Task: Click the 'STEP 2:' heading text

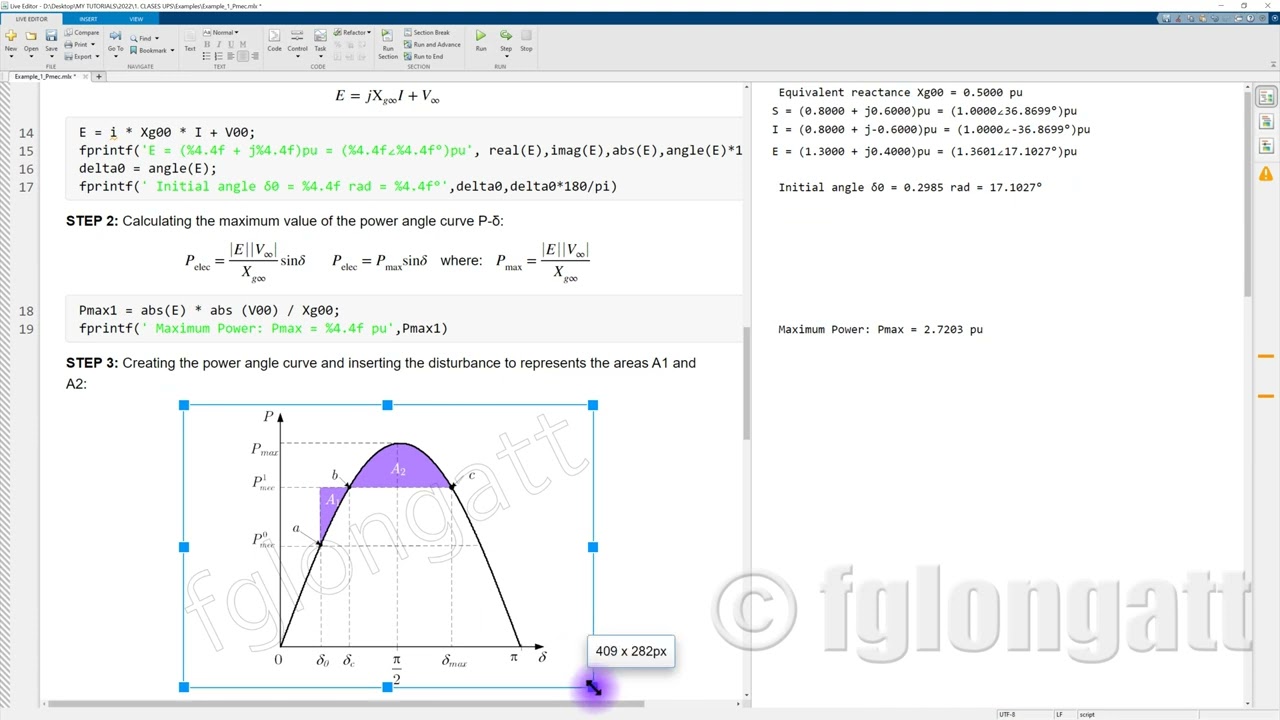Action: [92, 221]
